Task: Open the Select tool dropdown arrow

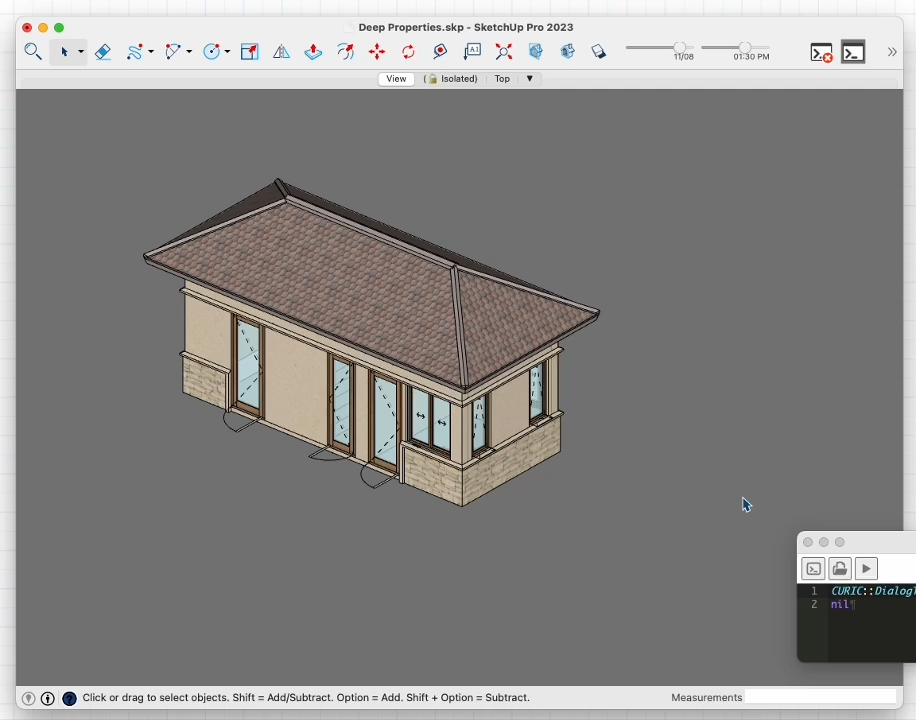Action: point(81,53)
